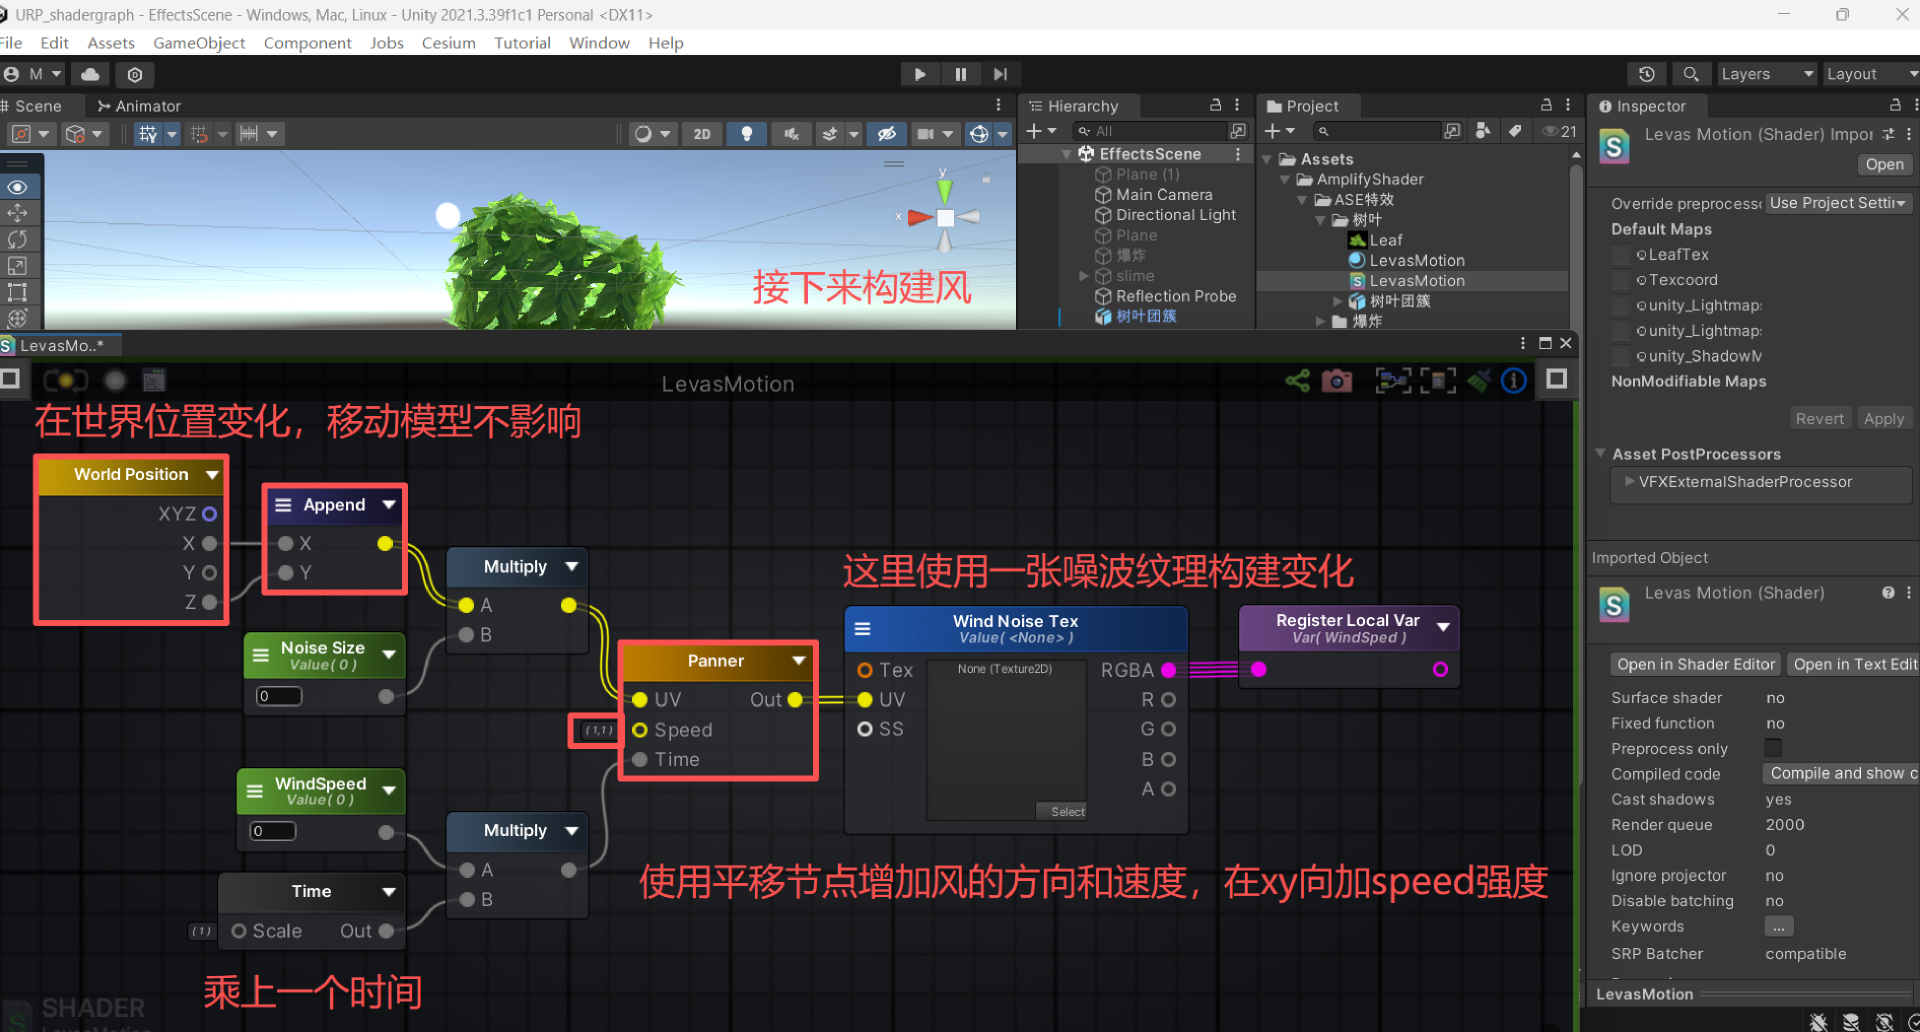Select the View hand tool in Scene
Screen dimensions: 1920x1032
[x=17, y=187]
